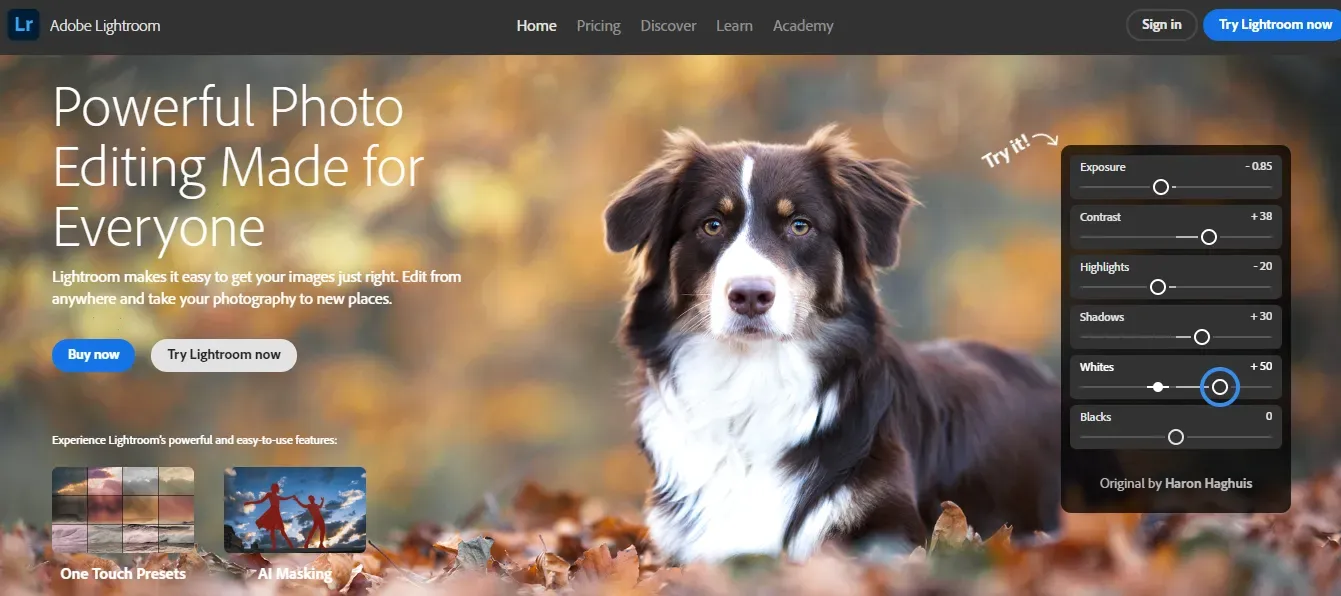Click the blue Try Lightroom now header button
Viewport: 1341px width, 596px height.
[x=1275, y=25]
